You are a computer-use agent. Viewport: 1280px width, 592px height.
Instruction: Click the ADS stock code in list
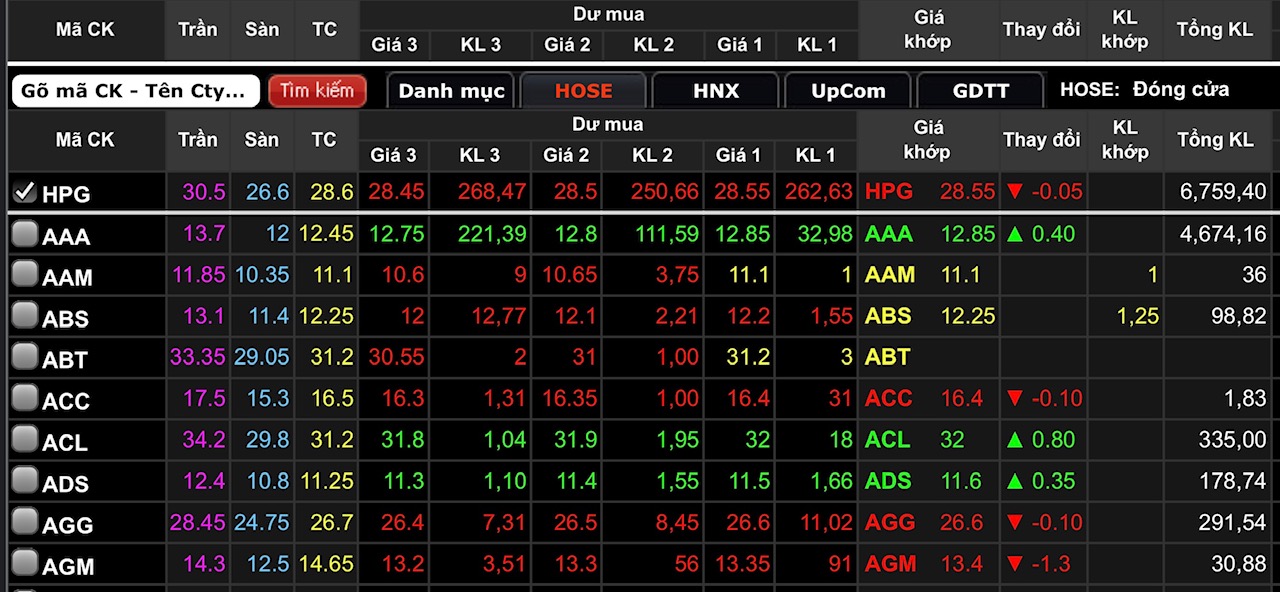(65, 484)
